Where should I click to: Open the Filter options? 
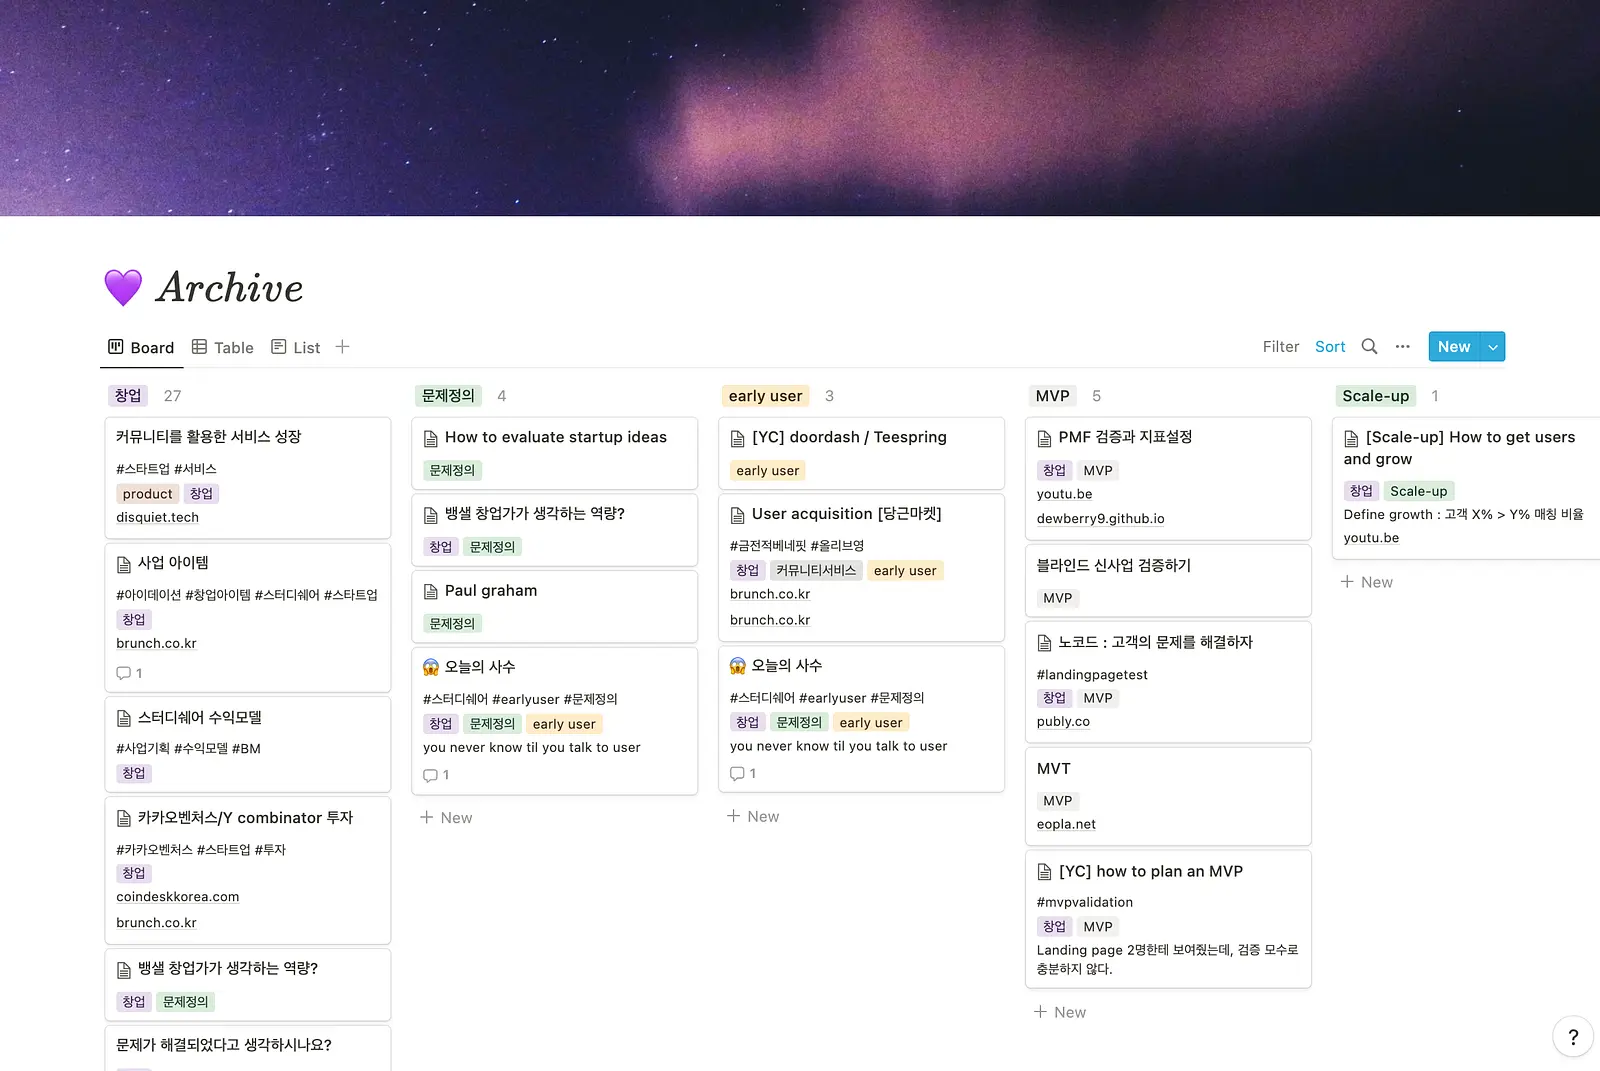1281,347
